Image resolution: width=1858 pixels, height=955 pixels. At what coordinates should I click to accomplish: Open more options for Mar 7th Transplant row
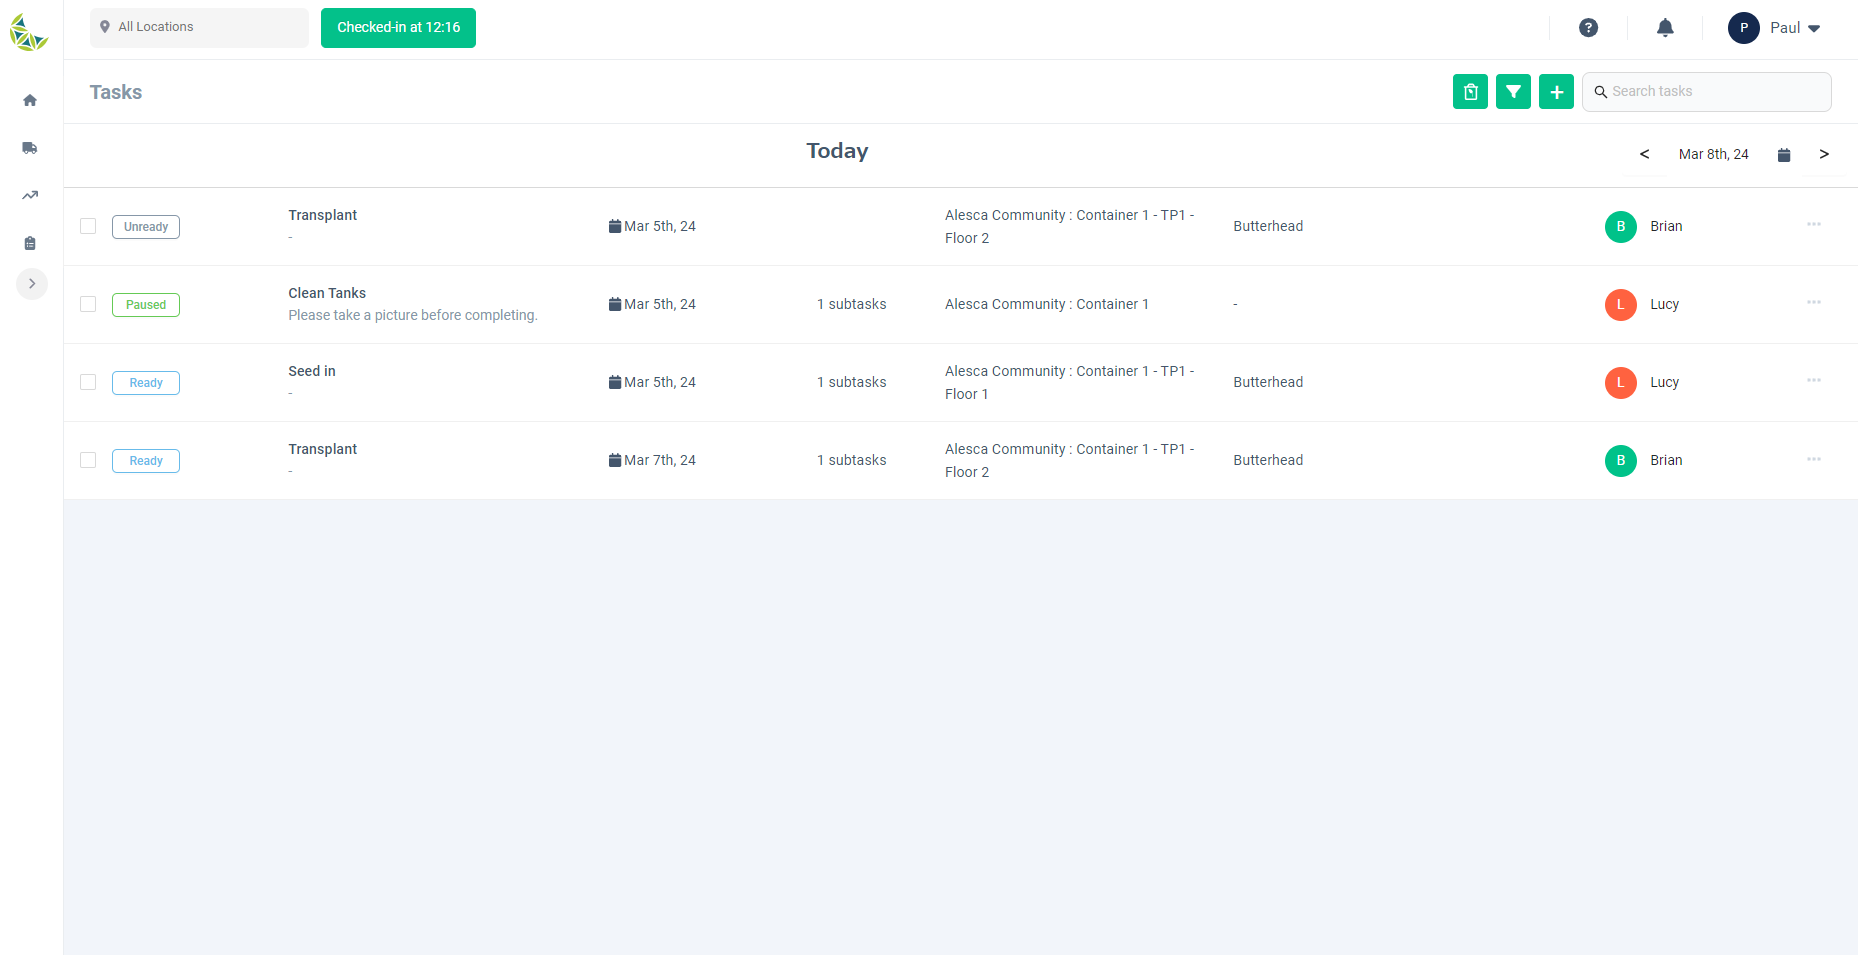click(x=1814, y=459)
